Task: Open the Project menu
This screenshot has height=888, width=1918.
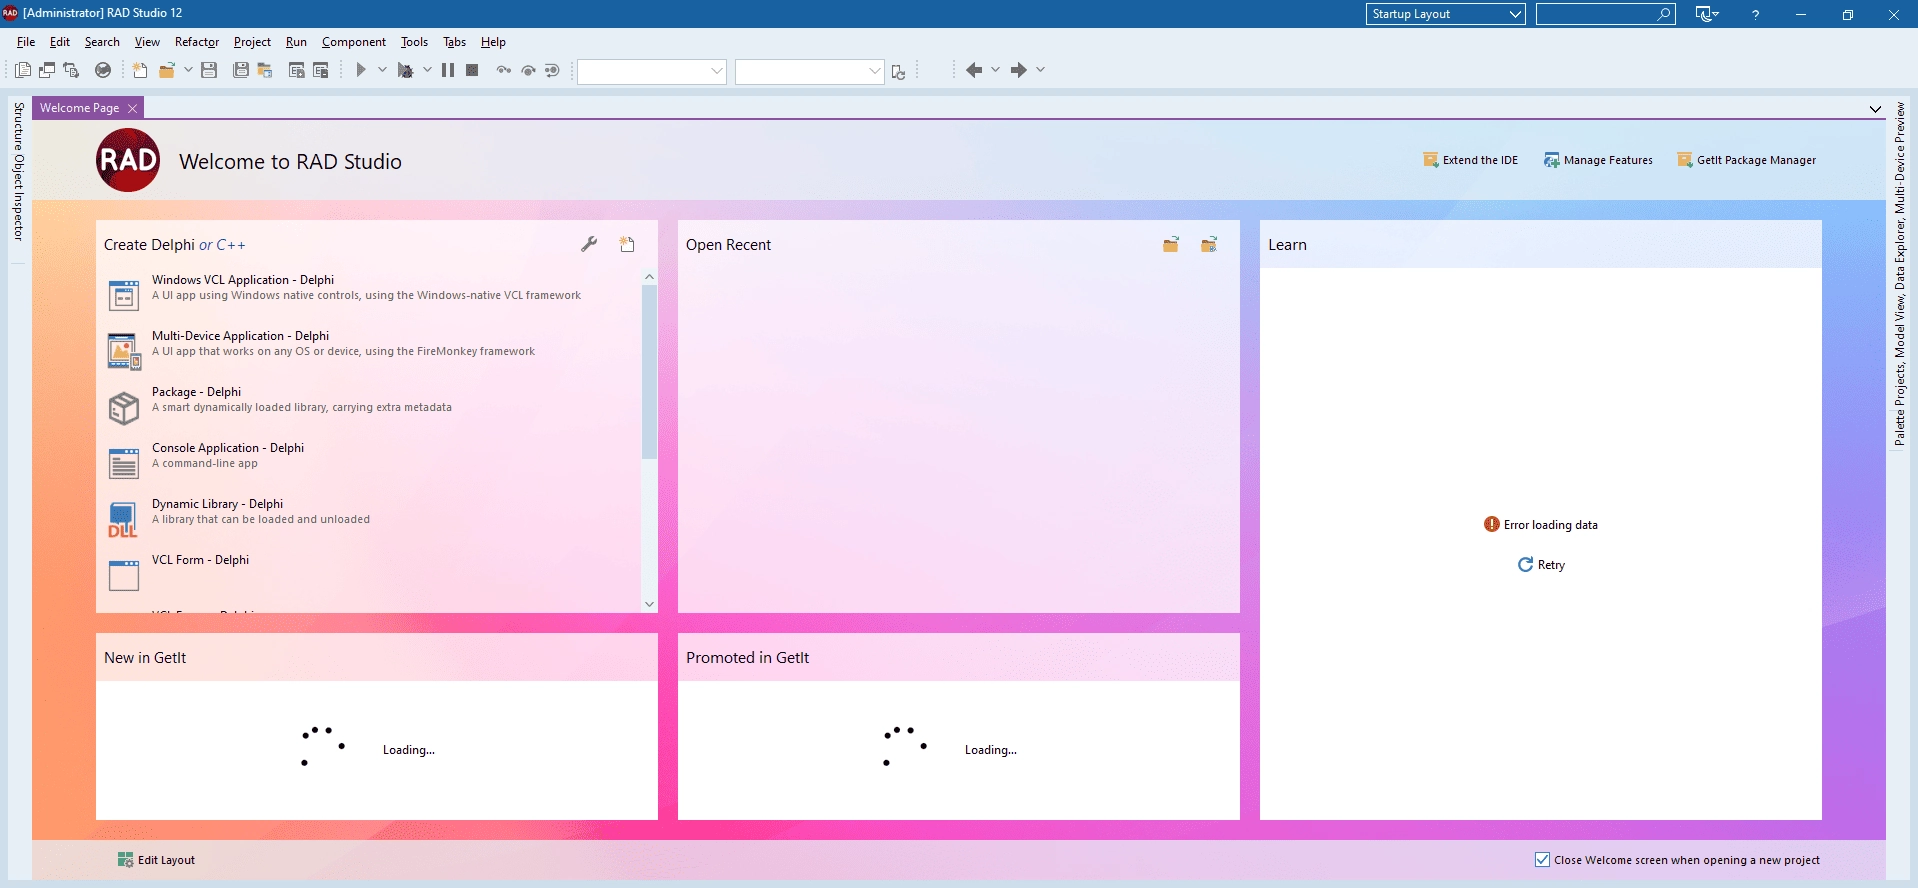Action: (x=252, y=42)
